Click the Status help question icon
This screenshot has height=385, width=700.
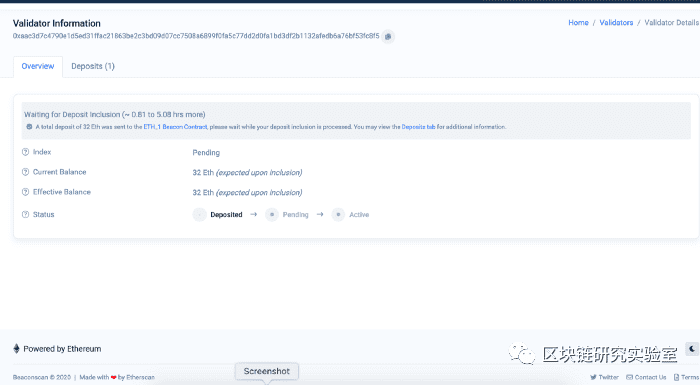coord(25,215)
